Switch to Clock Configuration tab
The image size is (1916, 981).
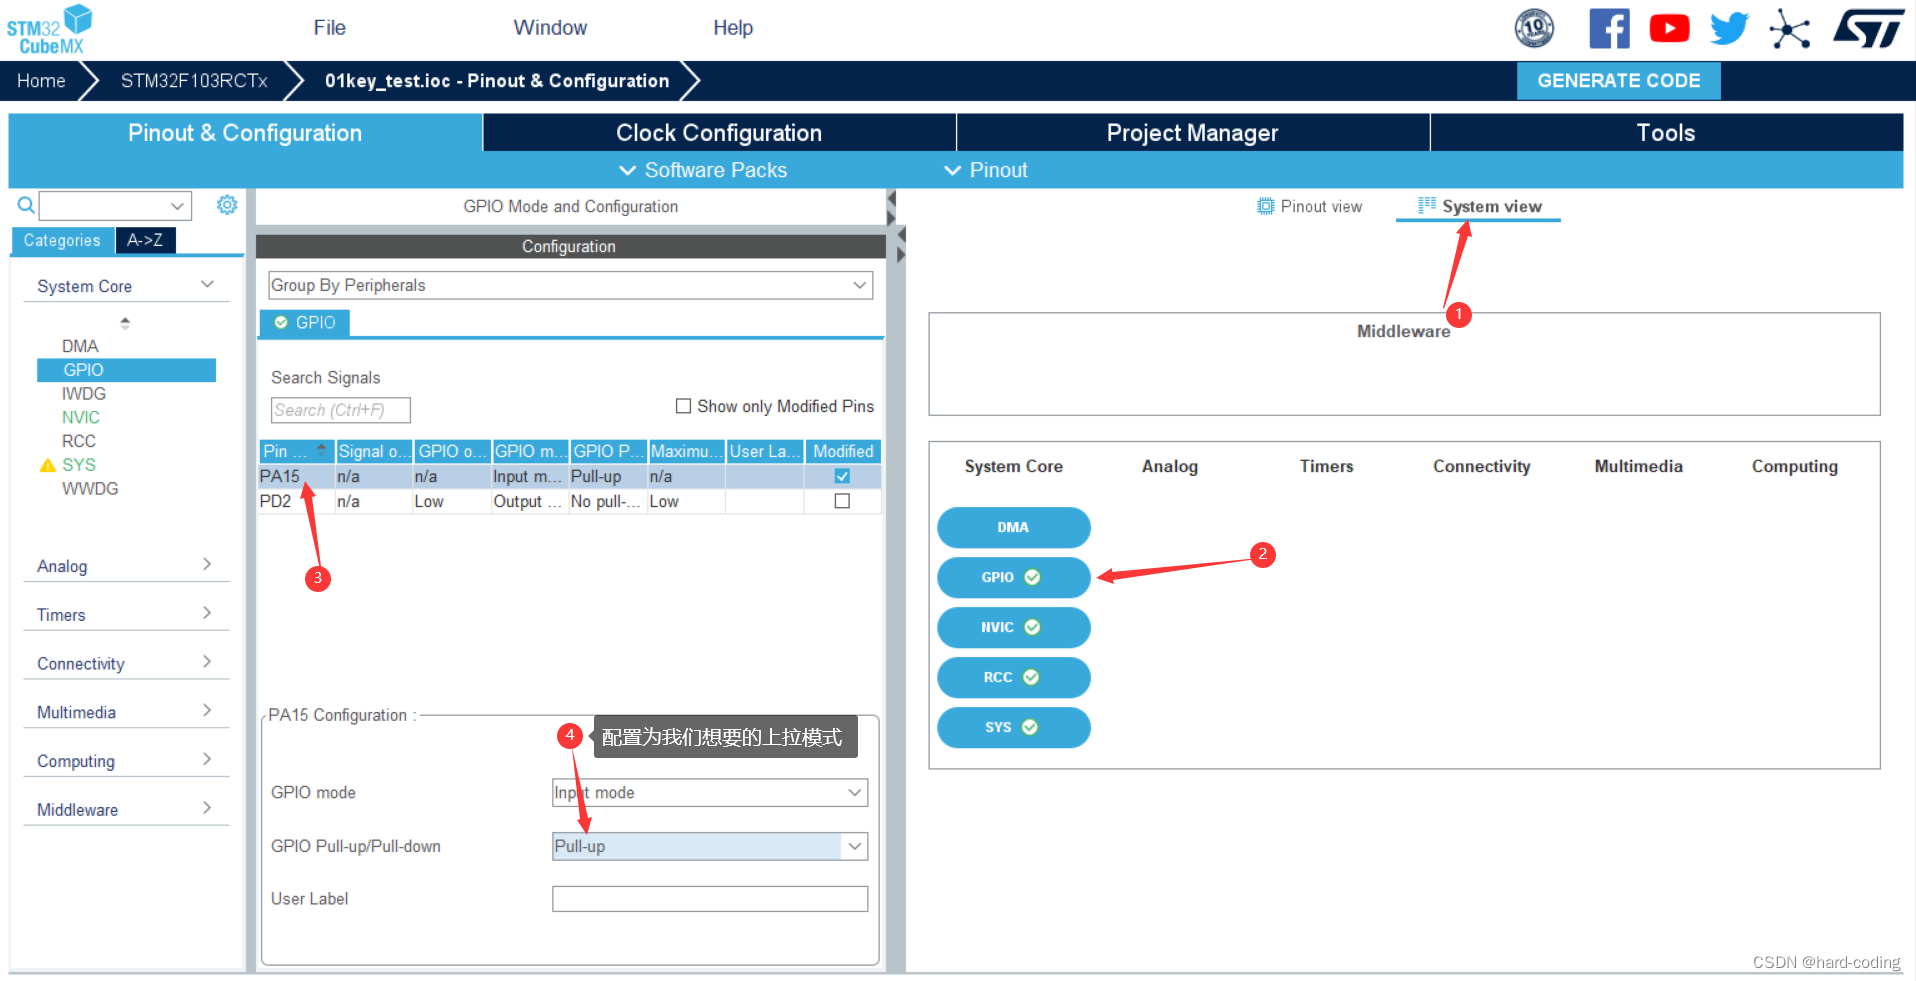point(719,132)
